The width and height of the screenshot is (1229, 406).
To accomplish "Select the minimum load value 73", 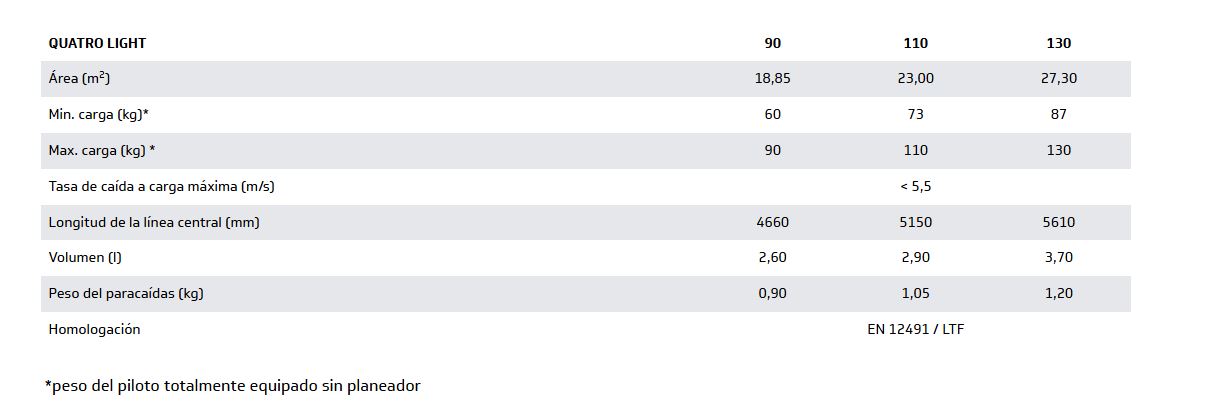I will [x=915, y=114].
